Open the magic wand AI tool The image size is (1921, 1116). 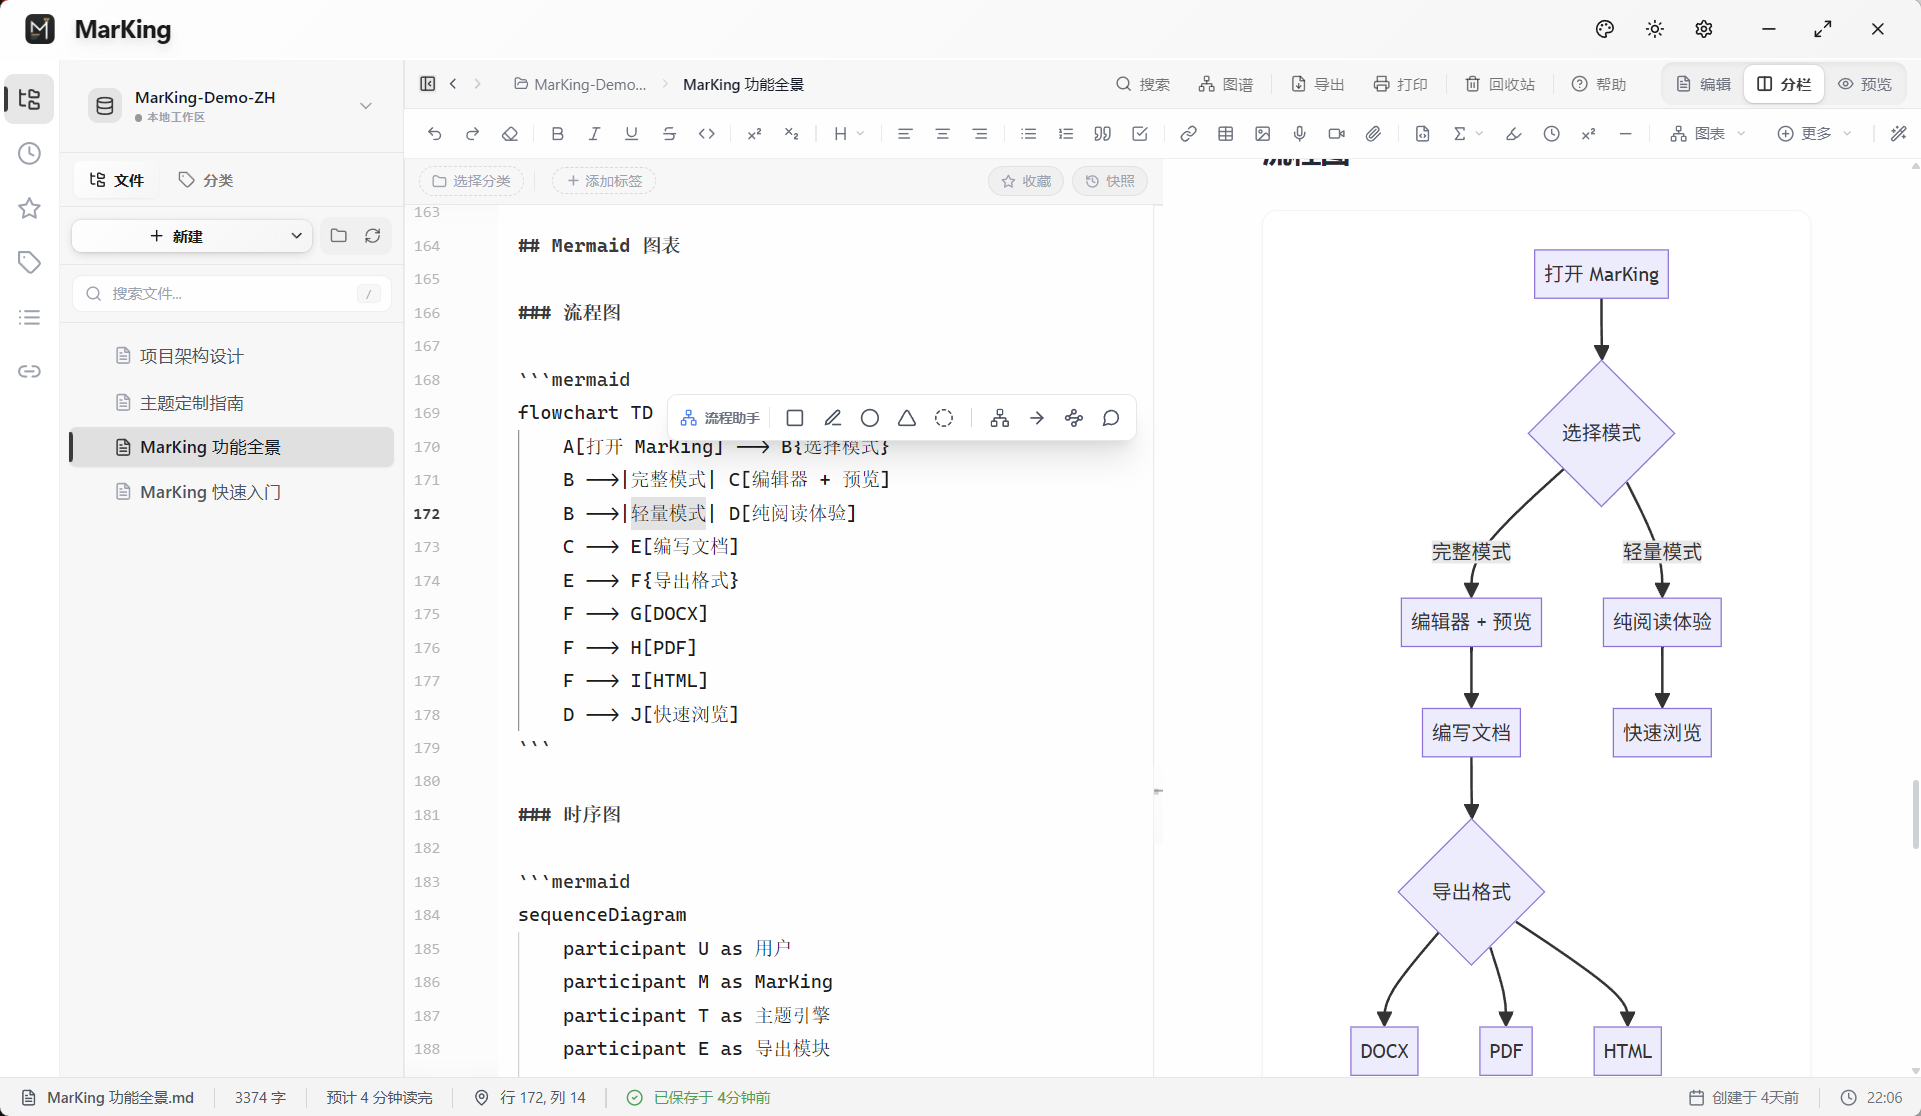coord(1899,134)
